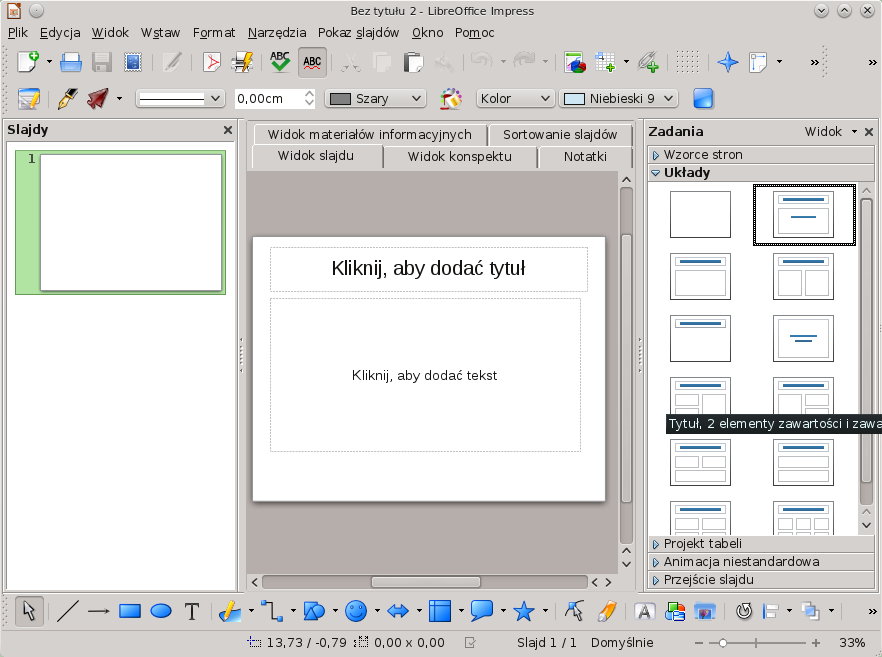The width and height of the screenshot is (882, 657).
Task: Open the Fontwork Gallery
Action: 645,611
